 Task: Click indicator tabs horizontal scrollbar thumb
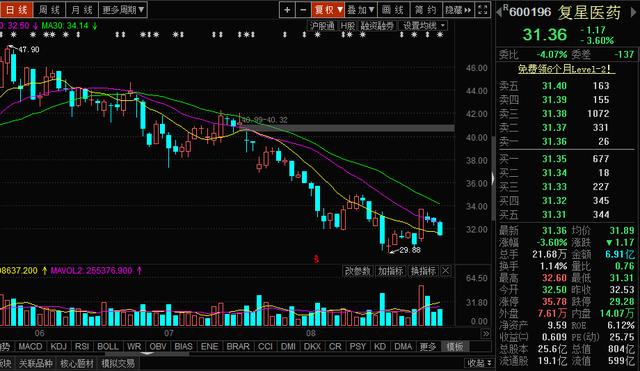click(x=147, y=354)
